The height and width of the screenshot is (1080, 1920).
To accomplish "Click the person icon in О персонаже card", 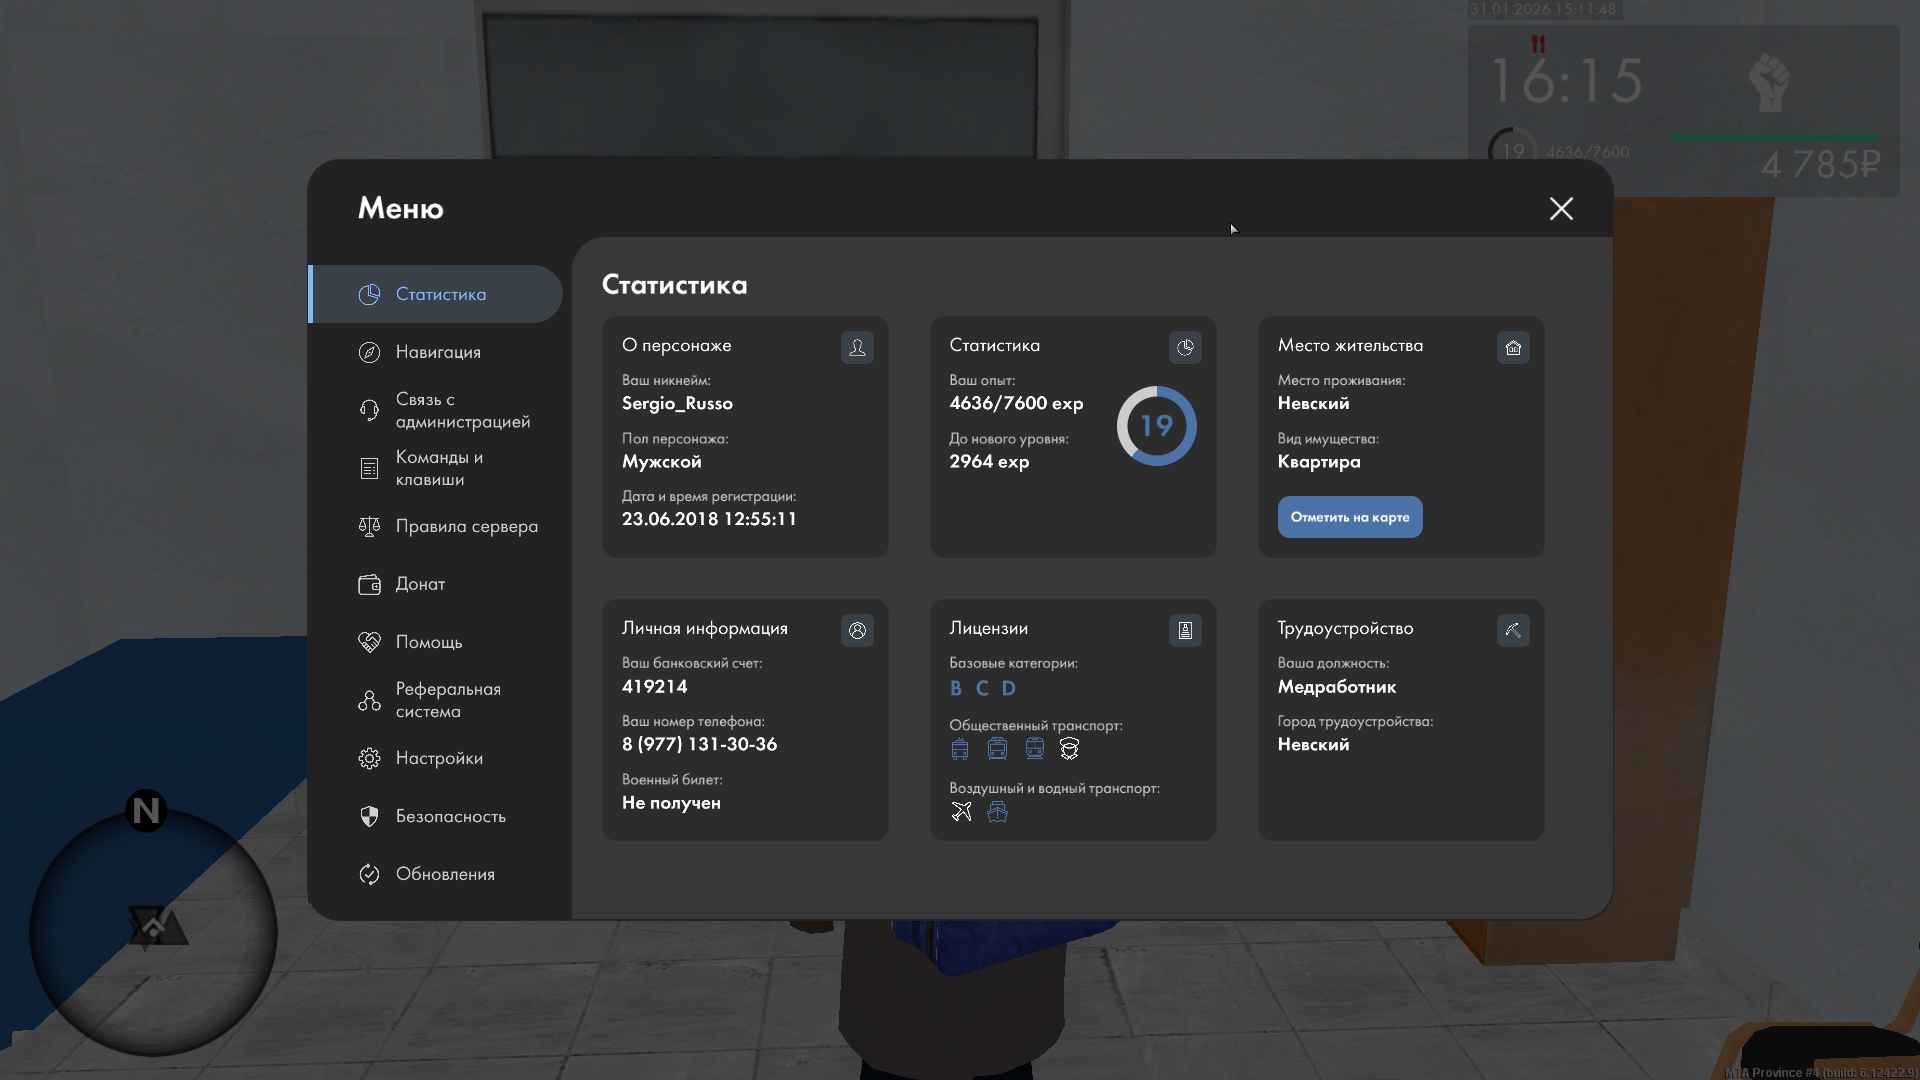I will (x=857, y=348).
